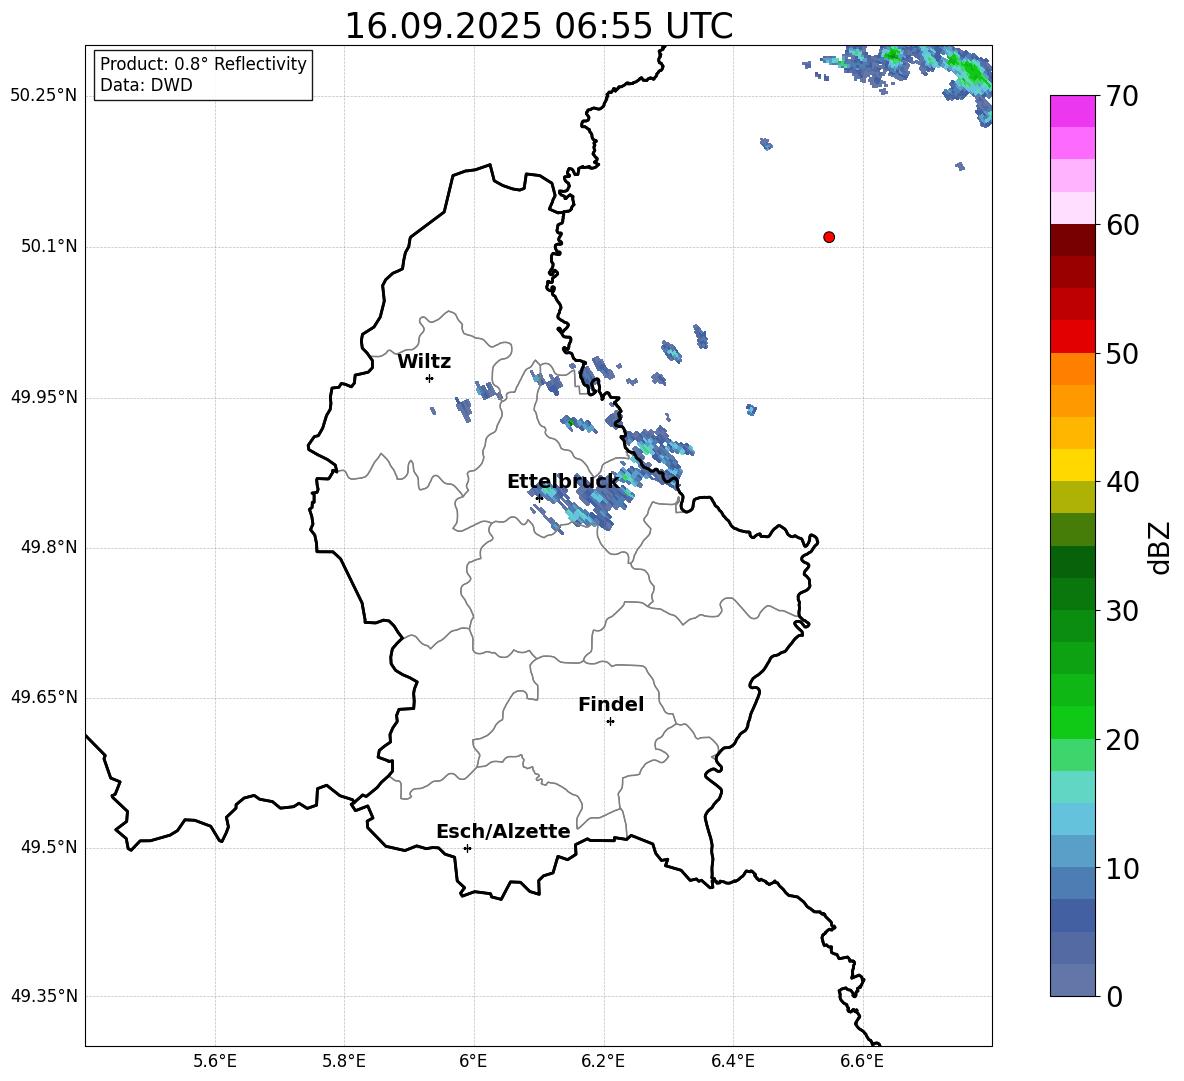Click the 10 label on colorbar
The image size is (1184, 1081).
point(1122,868)
